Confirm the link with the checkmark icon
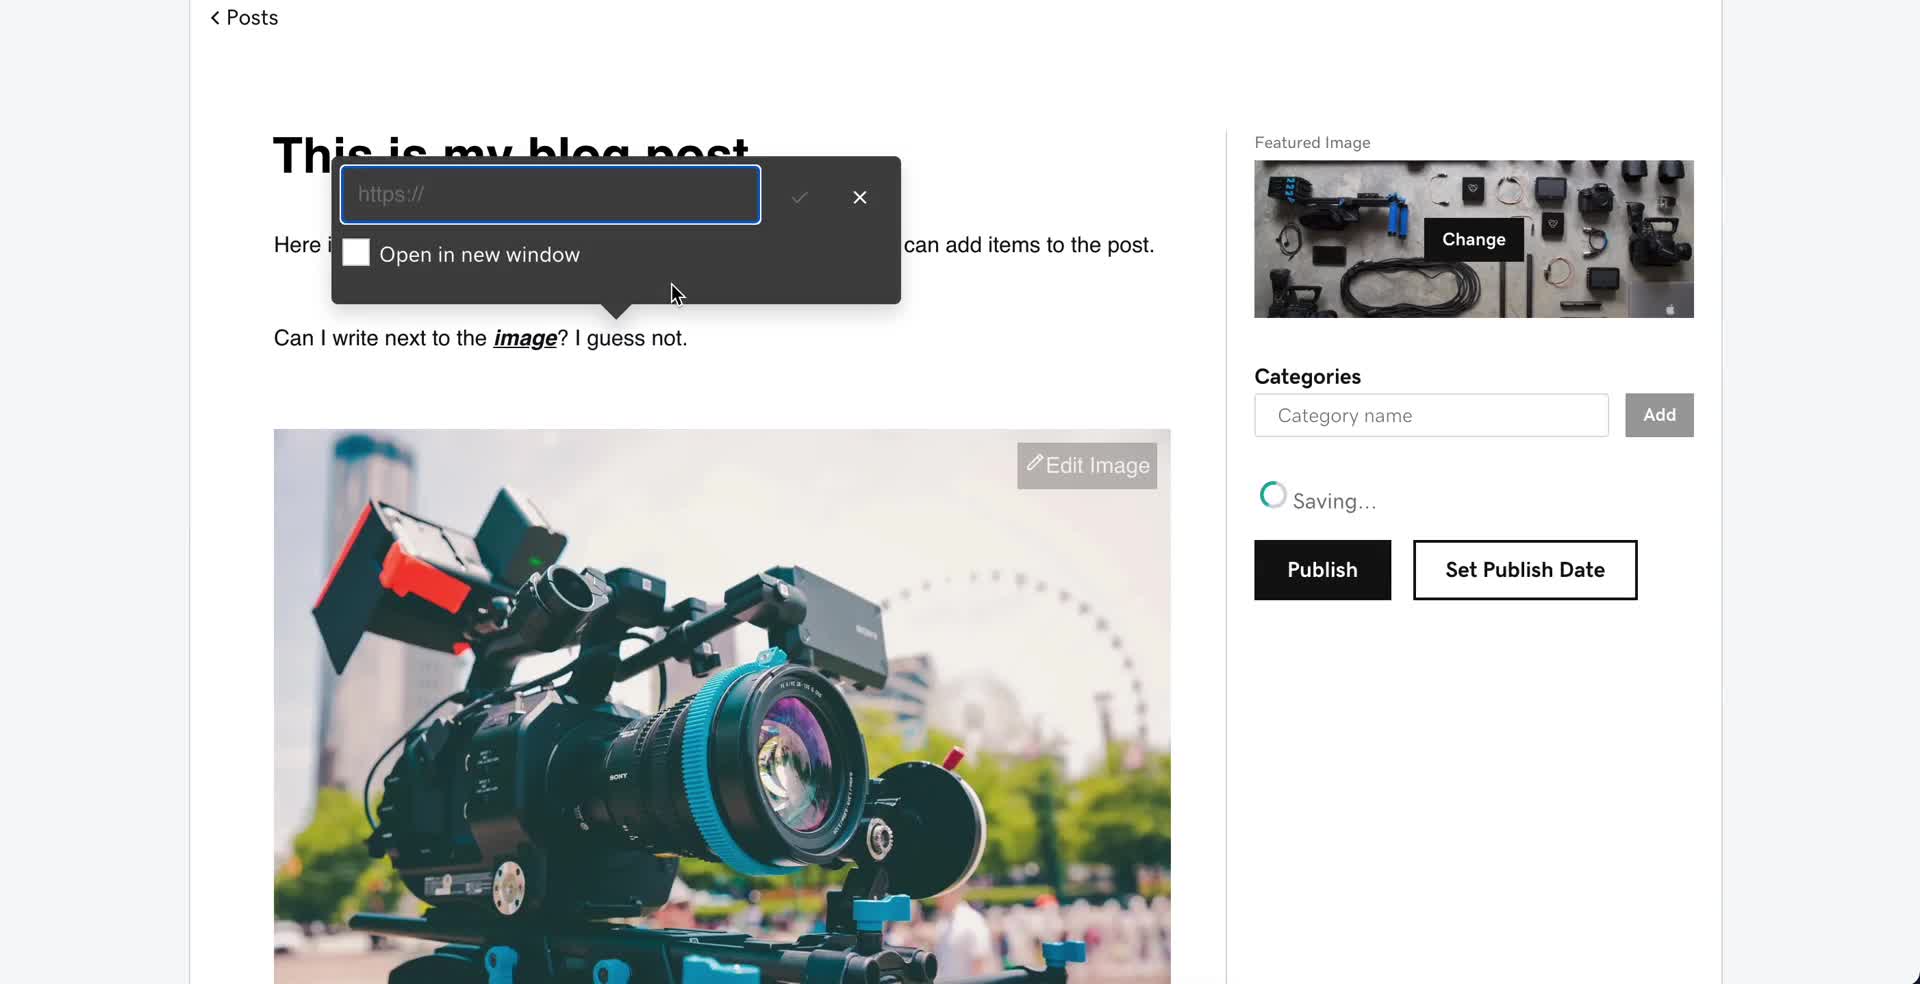This screenshot has width=1920, height=984. pyautogui.click(x=799, y=197)
